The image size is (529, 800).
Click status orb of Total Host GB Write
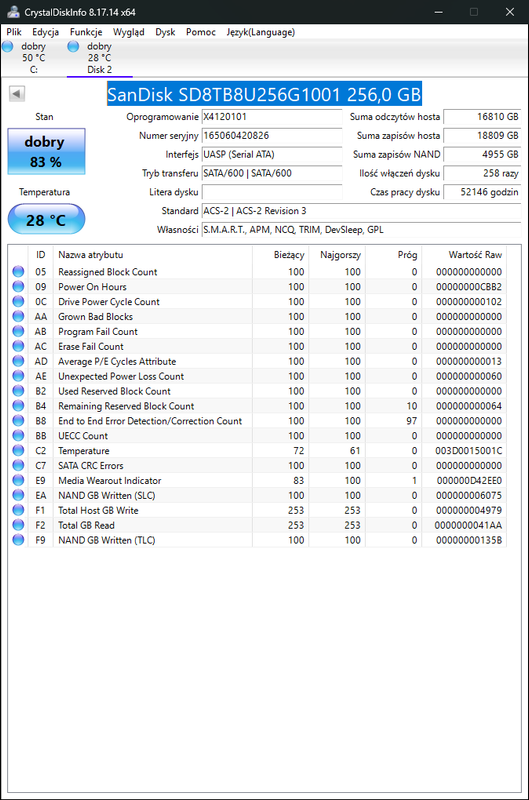pos(18,510)
